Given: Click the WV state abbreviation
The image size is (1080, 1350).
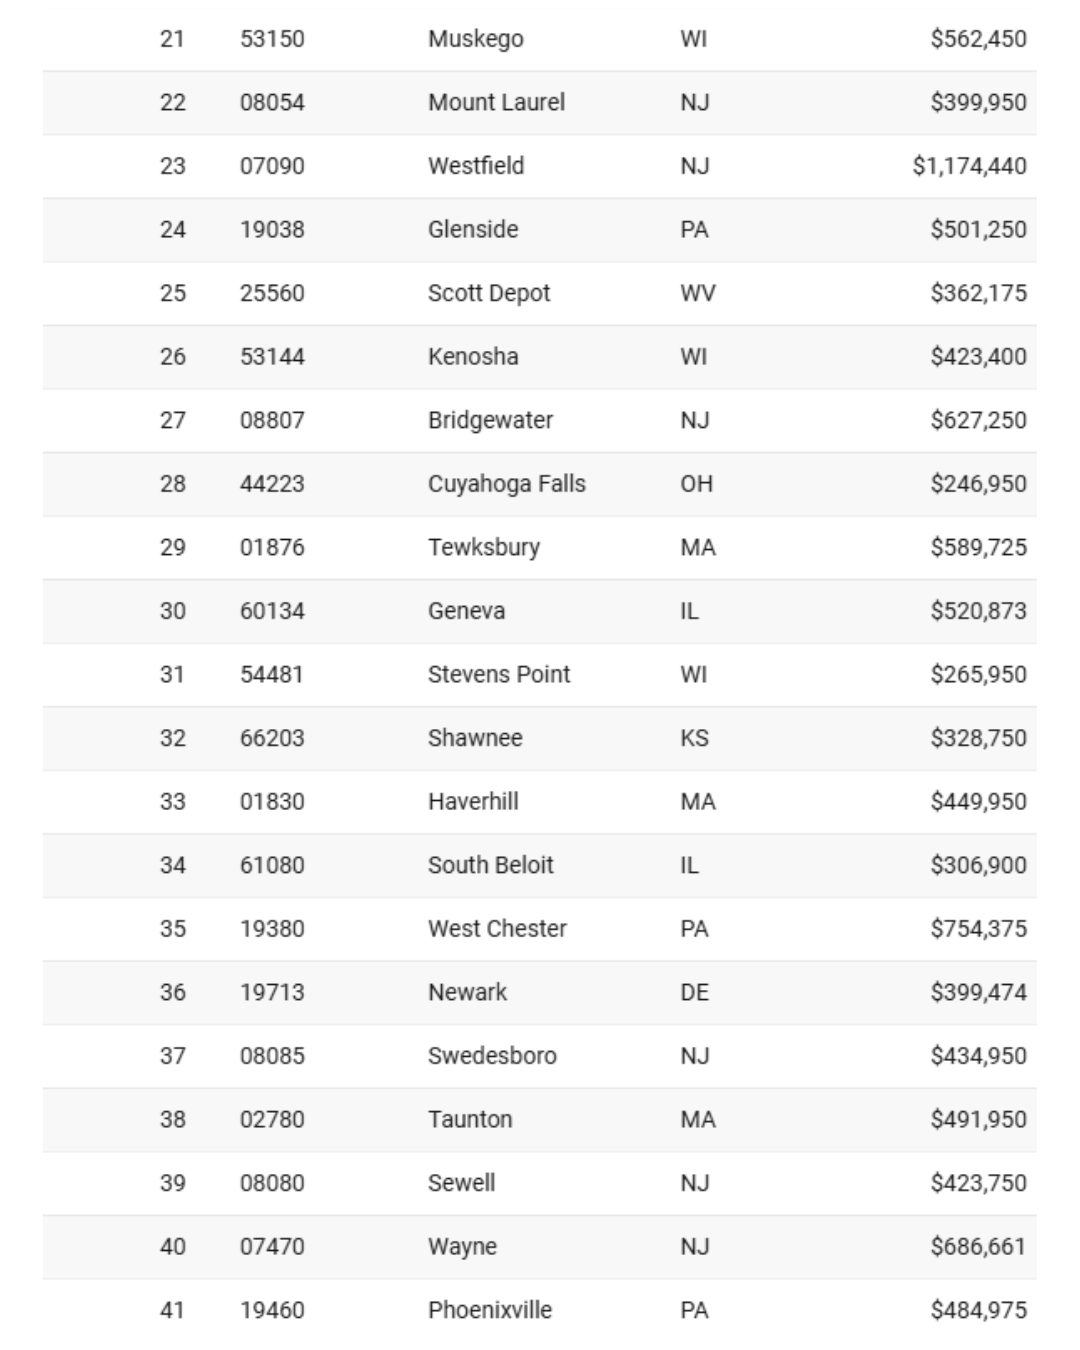Looking at the screenshot, I should click(697, 293).
